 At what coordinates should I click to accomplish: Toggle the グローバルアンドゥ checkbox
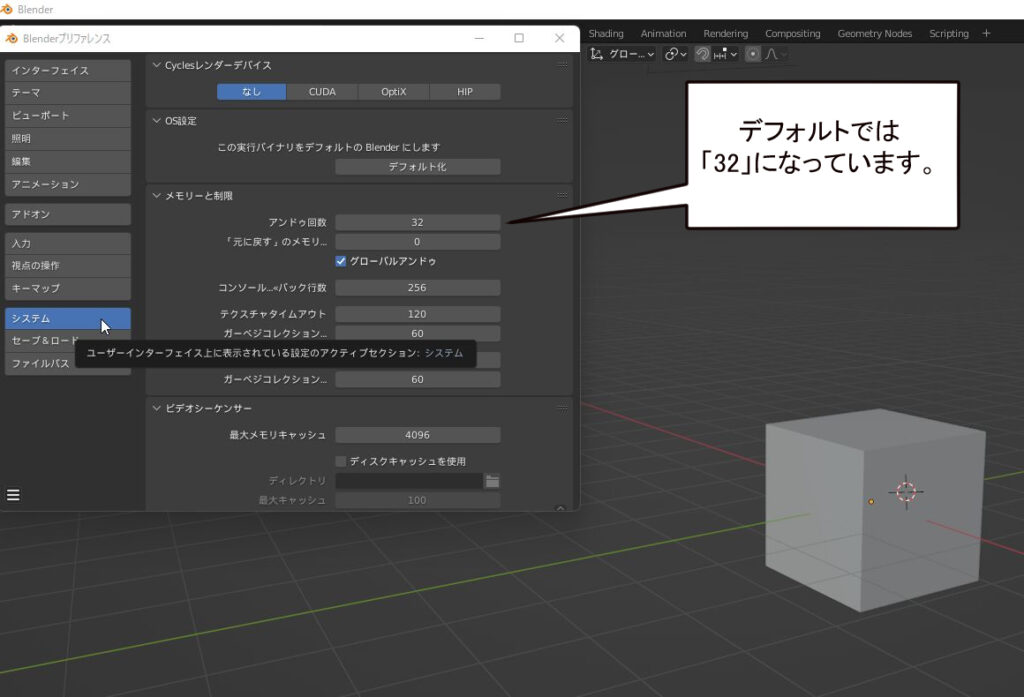pyautogui.click(x=340, y=261)
